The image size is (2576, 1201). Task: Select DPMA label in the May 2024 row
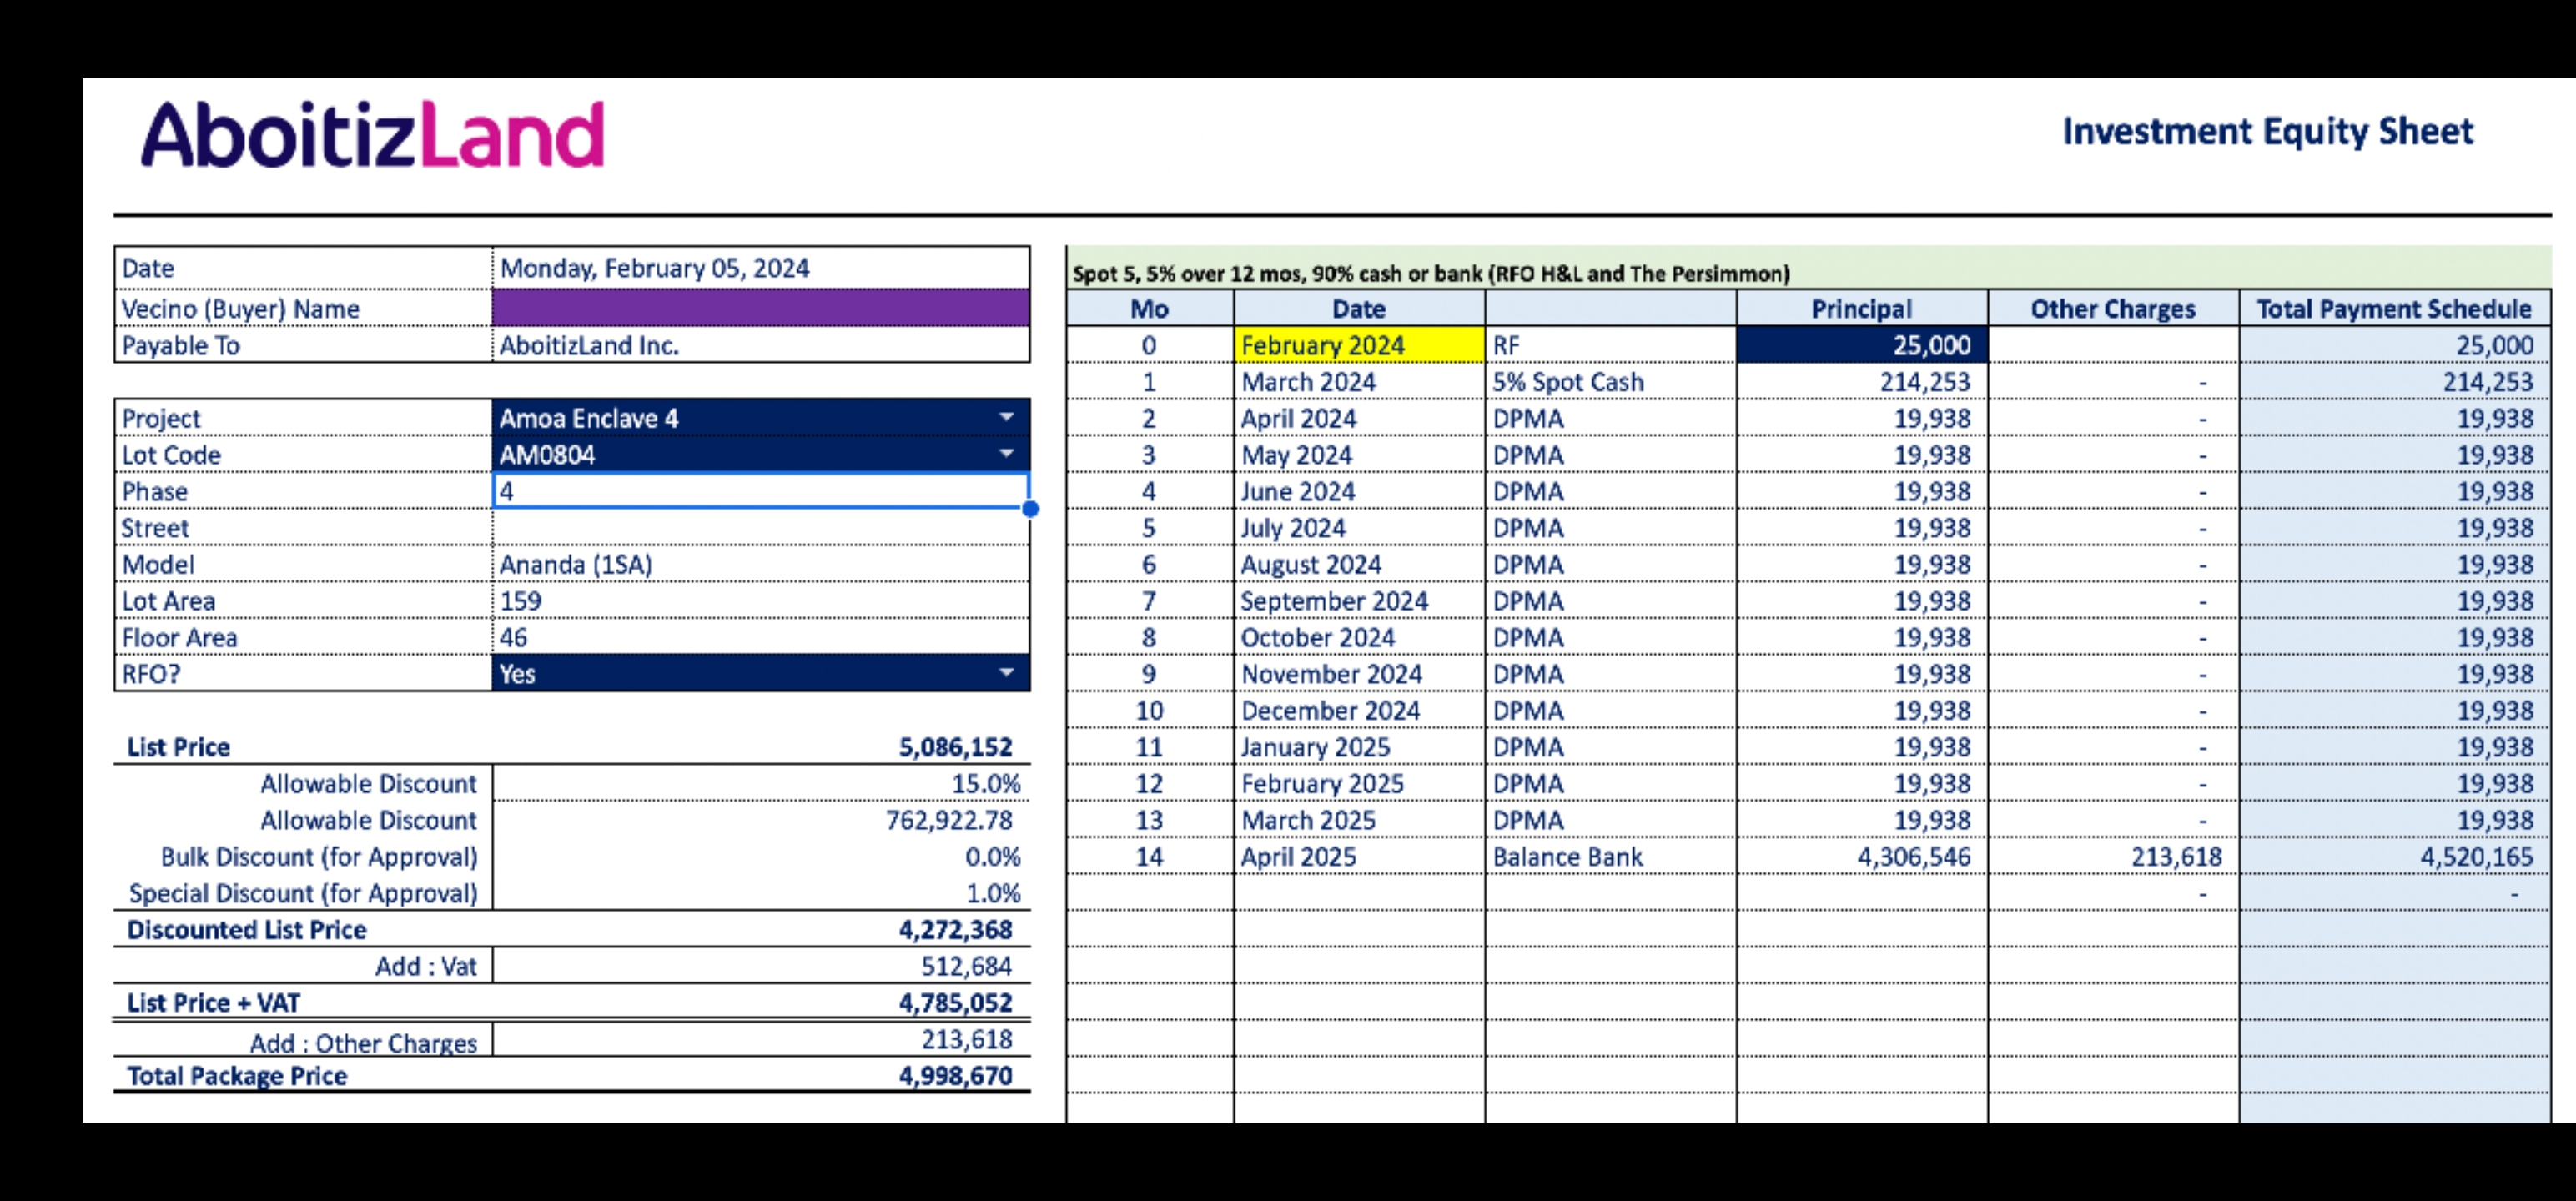(x=1610, y=455)
